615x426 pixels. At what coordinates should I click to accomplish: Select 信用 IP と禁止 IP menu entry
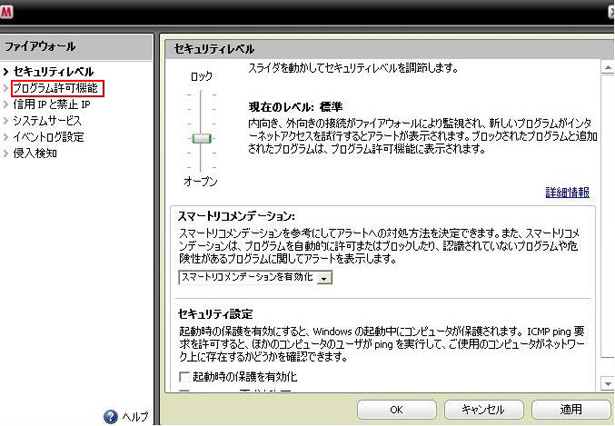pyautogui.click(x=51, y=104)
